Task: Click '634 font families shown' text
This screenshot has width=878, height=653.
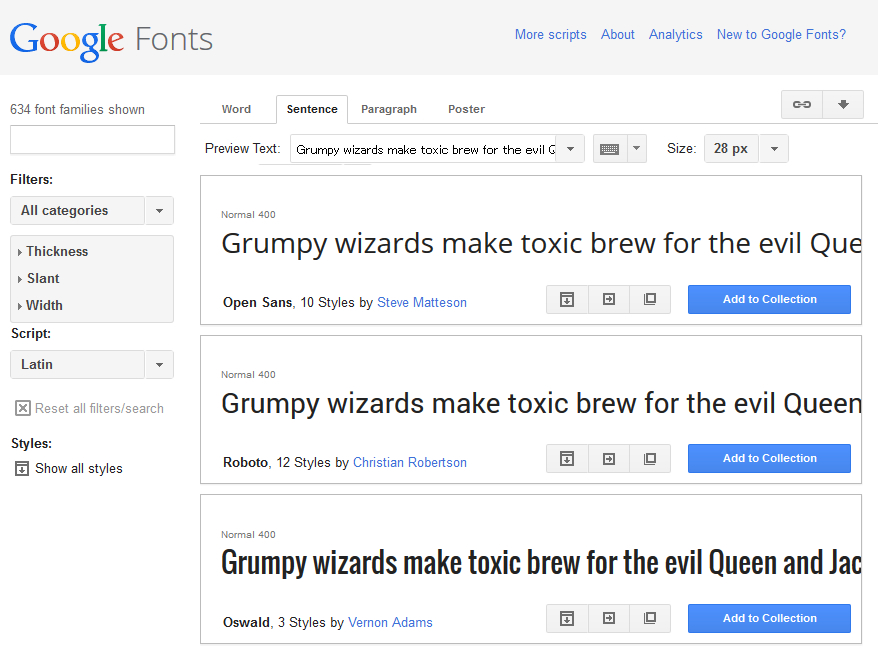Action: click(77, 109)
